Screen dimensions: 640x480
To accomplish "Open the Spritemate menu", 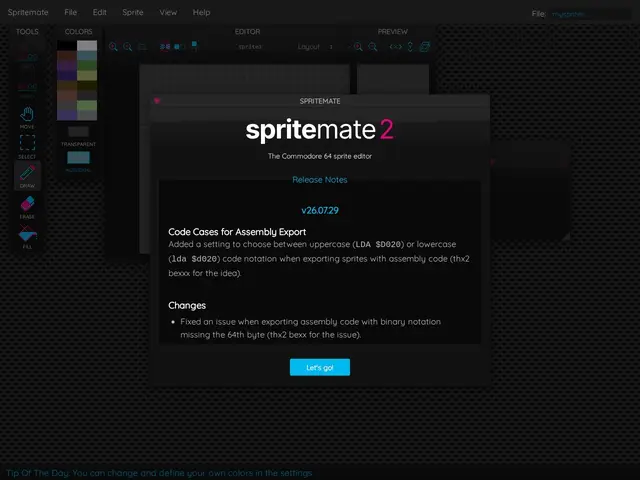I will point(28,12).
